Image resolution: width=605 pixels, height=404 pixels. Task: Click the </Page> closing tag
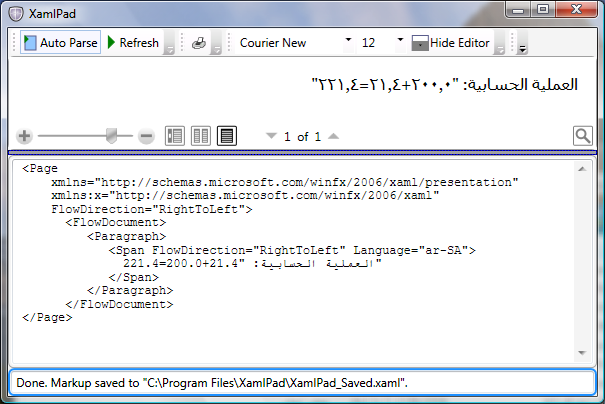[x=47, y=318]
